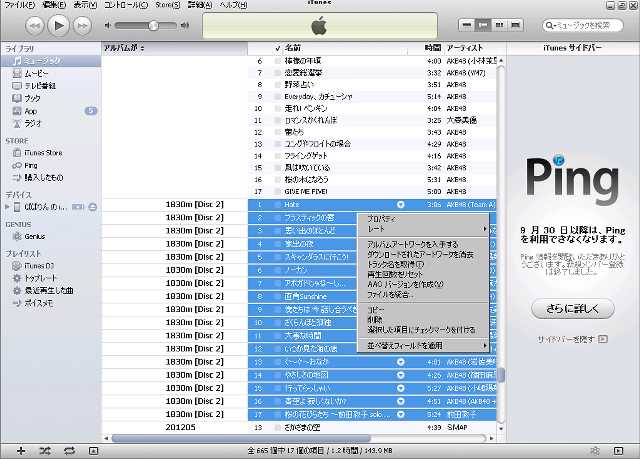
Task: Expand the device tree under デバイス
Action: click(x=7, y=206)
